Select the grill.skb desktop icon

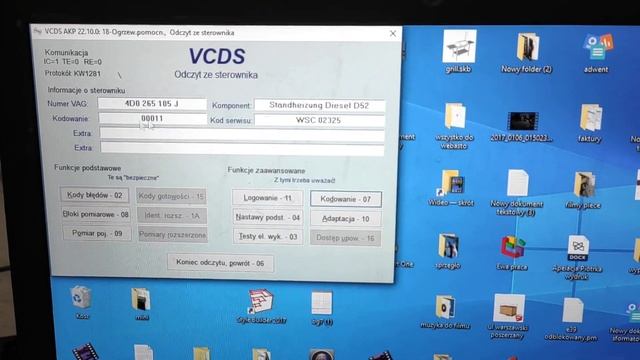point(459,52)
